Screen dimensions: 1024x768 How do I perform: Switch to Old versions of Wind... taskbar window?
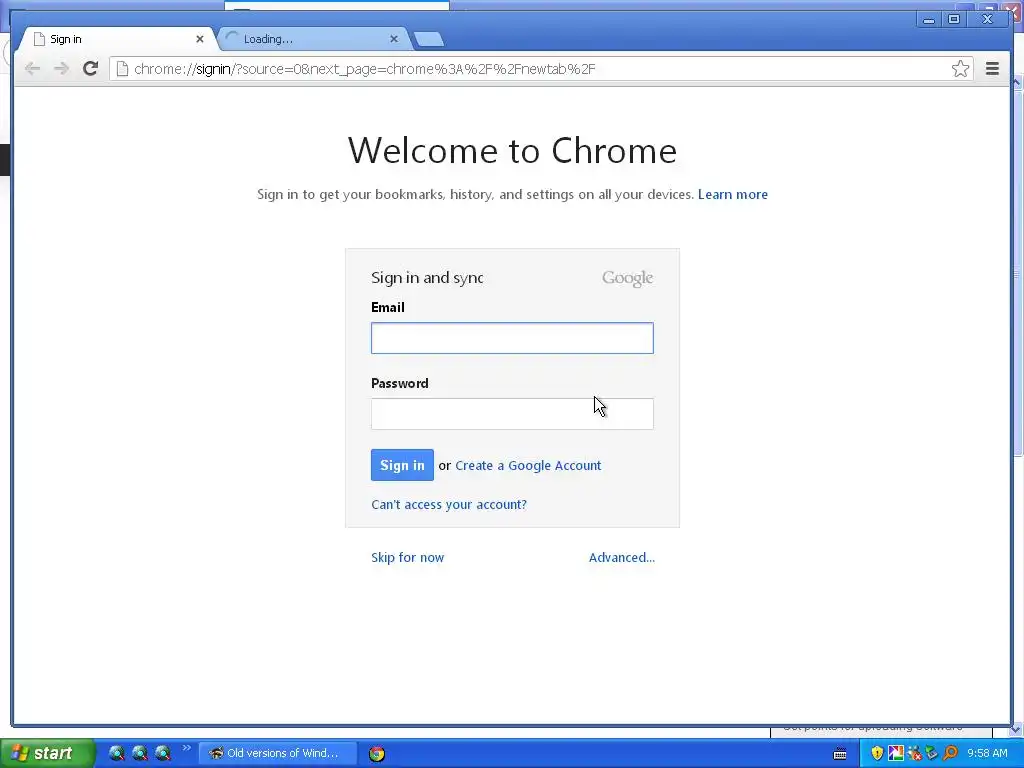pos(278,753)
